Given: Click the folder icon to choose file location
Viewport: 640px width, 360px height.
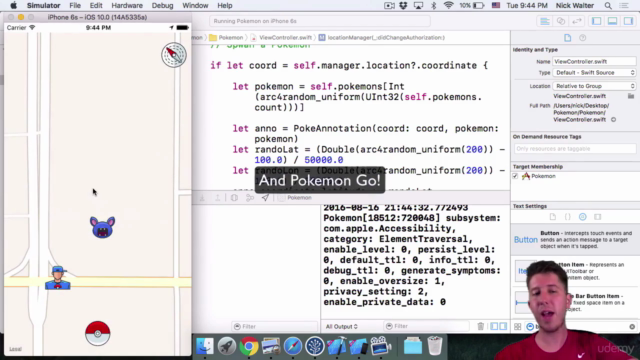Looking at the screenshot, I should tap(631, 96).
